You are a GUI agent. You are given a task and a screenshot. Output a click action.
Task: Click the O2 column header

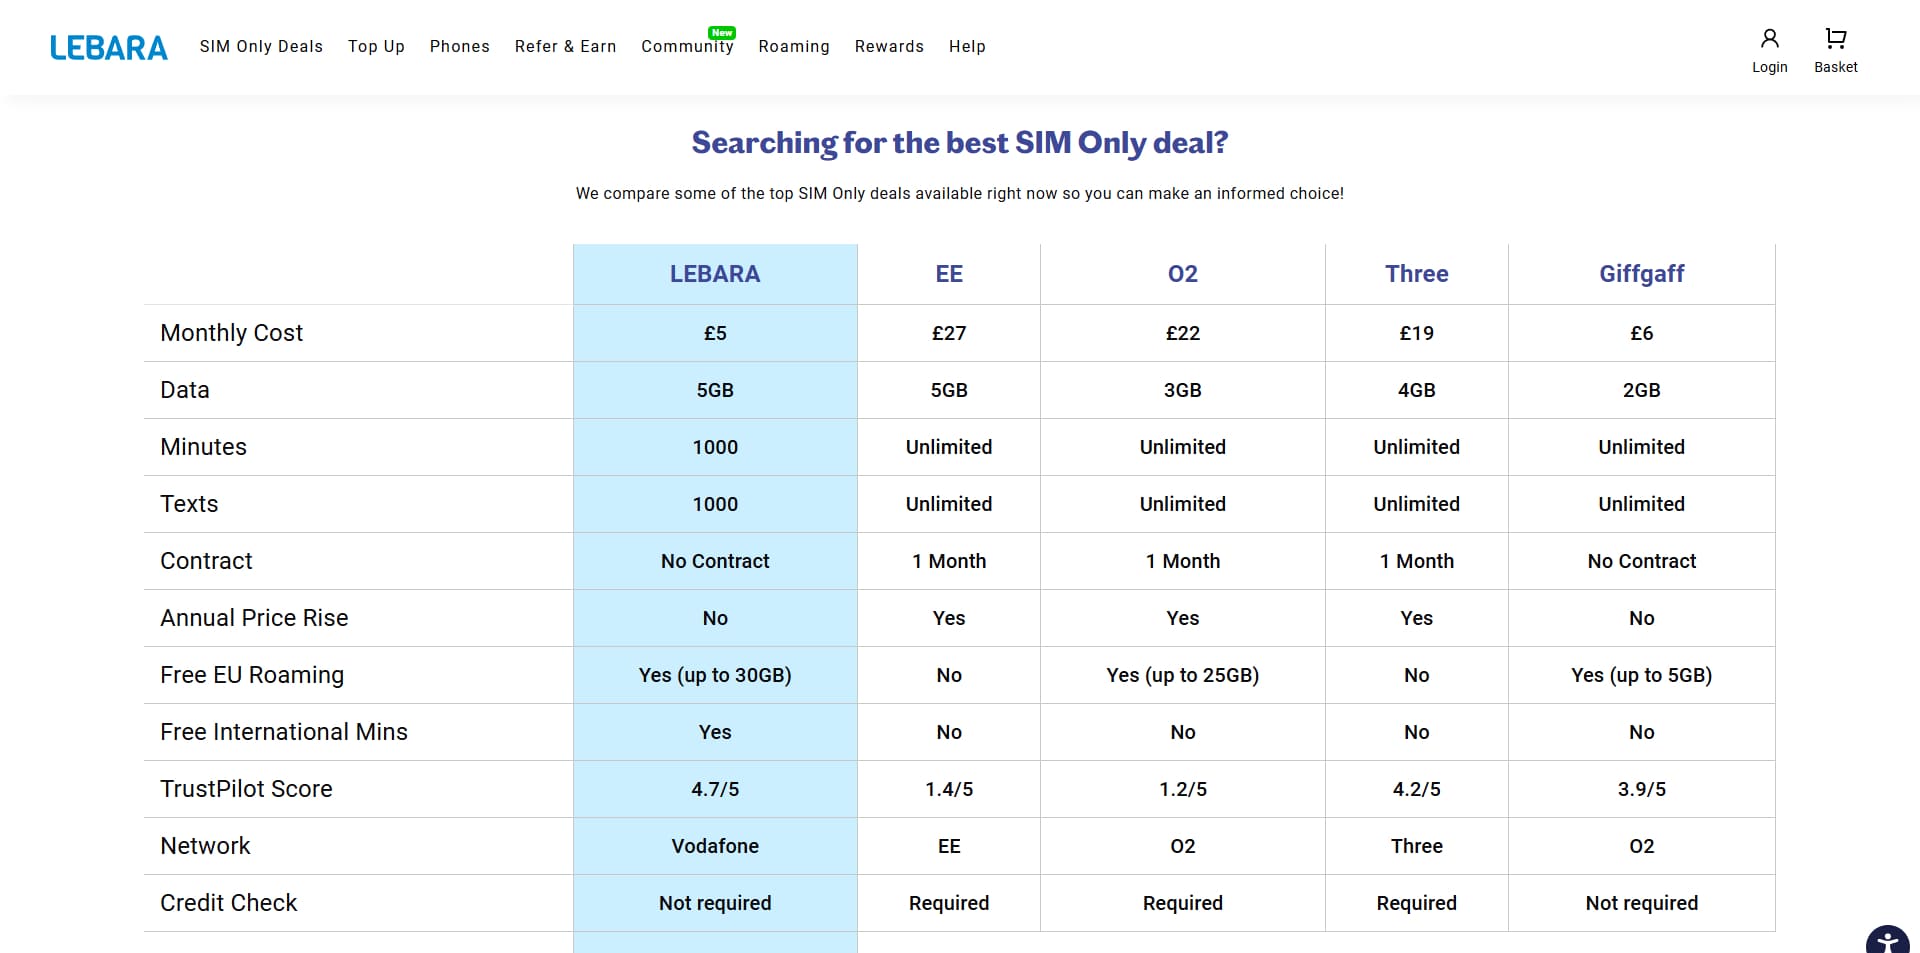coord(1183,274)
